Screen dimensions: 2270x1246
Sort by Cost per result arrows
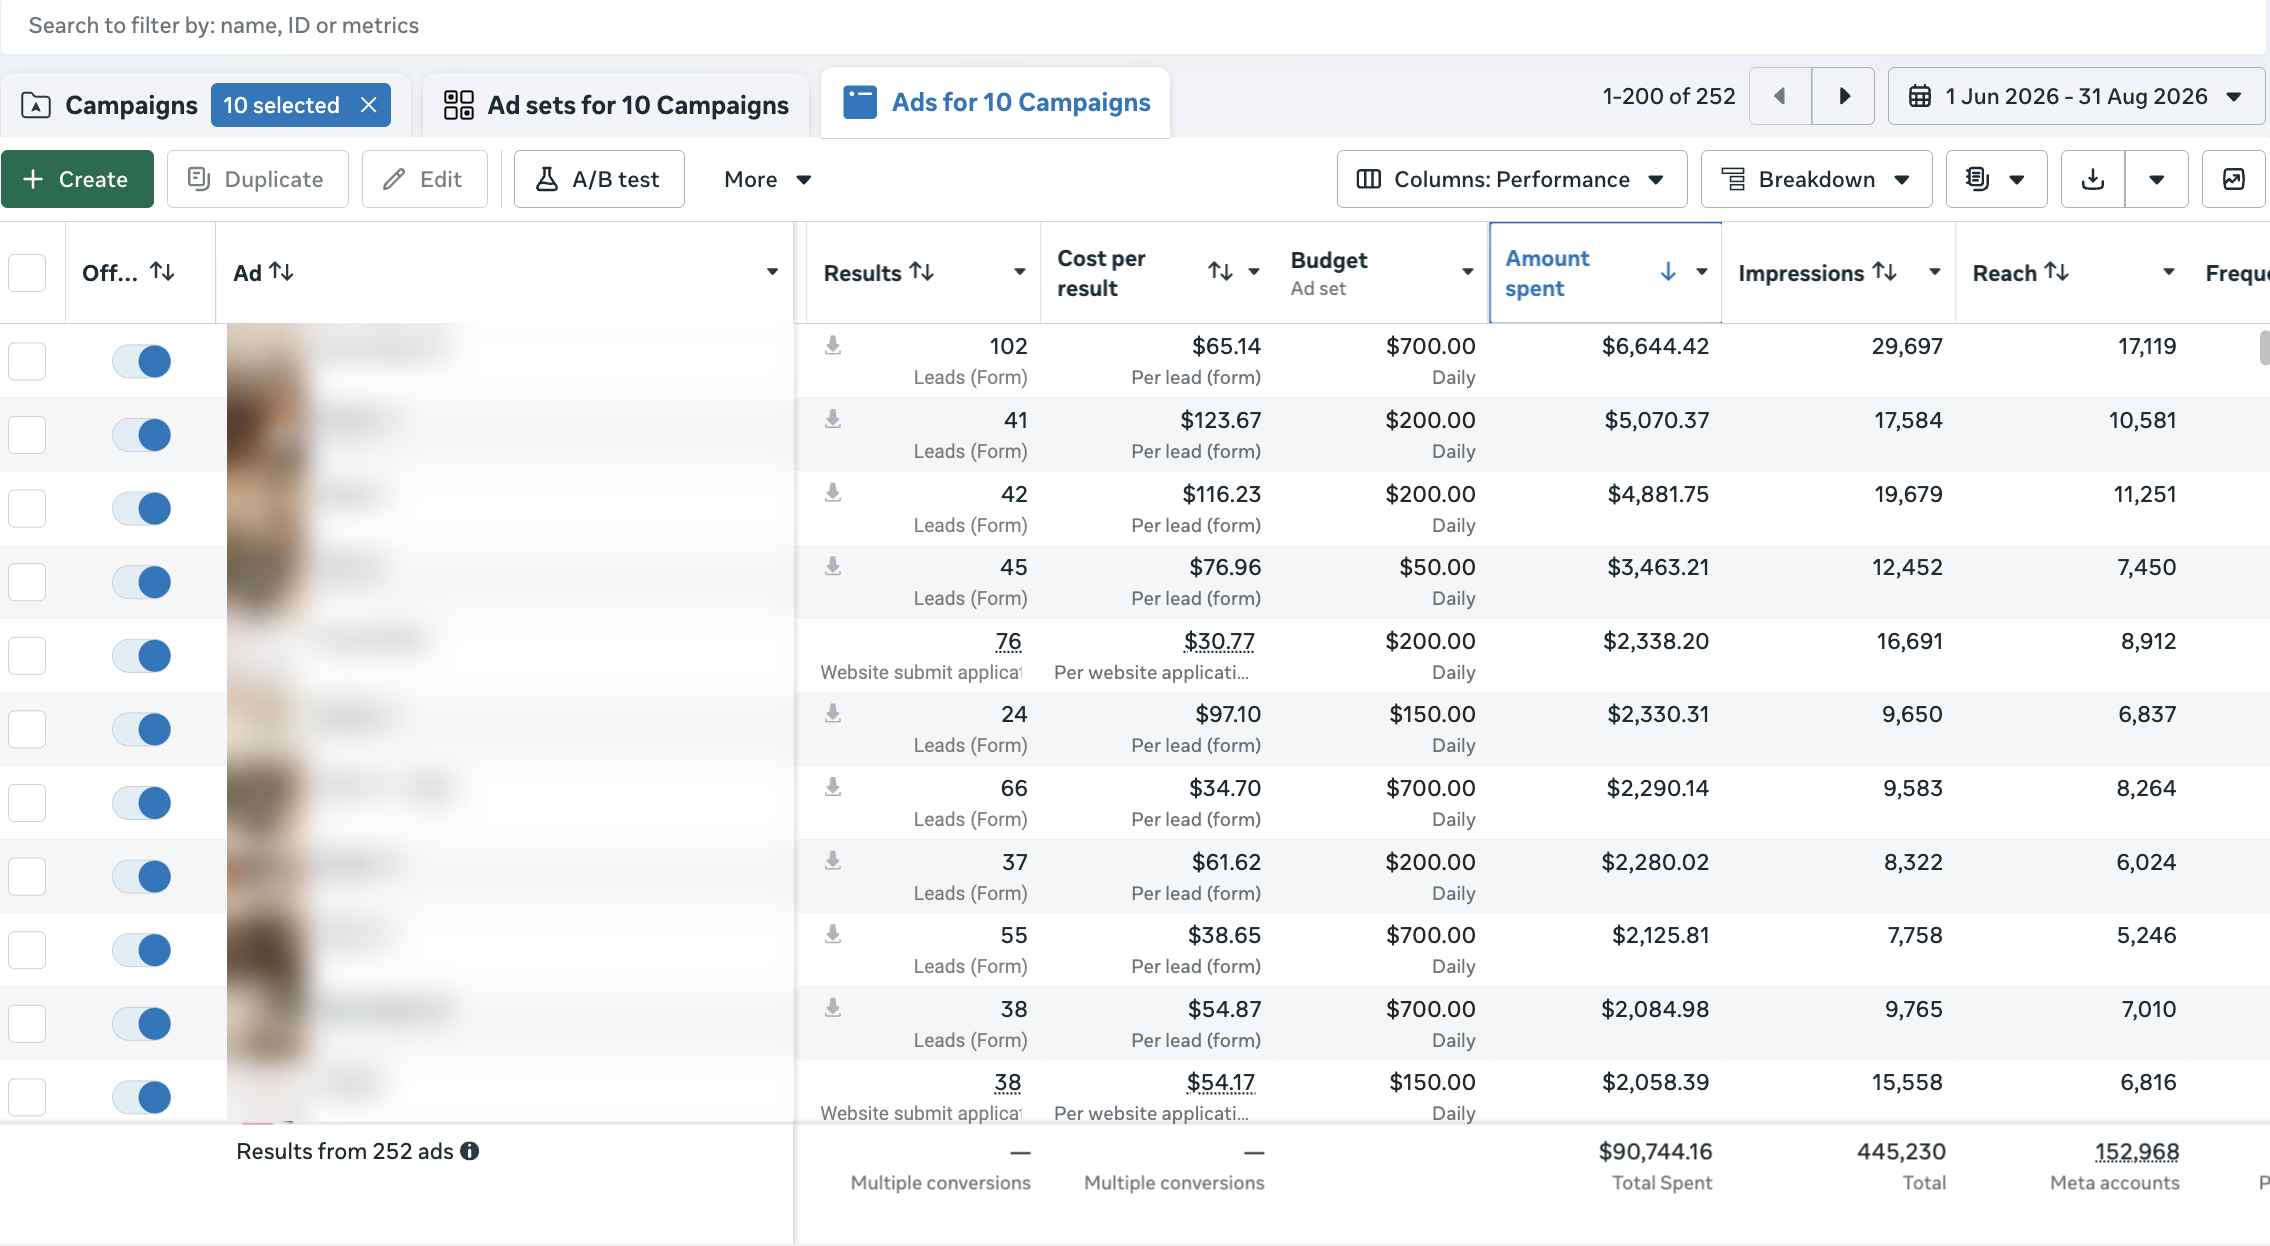point(1220,272)
